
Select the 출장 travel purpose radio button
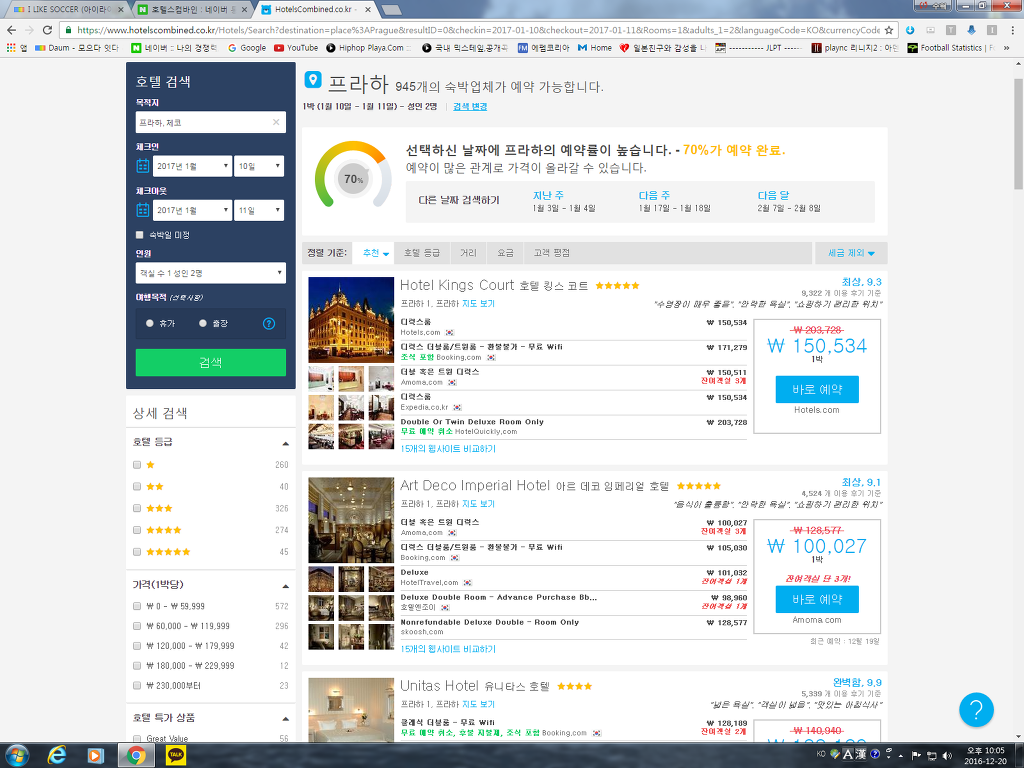pos(202,323)
